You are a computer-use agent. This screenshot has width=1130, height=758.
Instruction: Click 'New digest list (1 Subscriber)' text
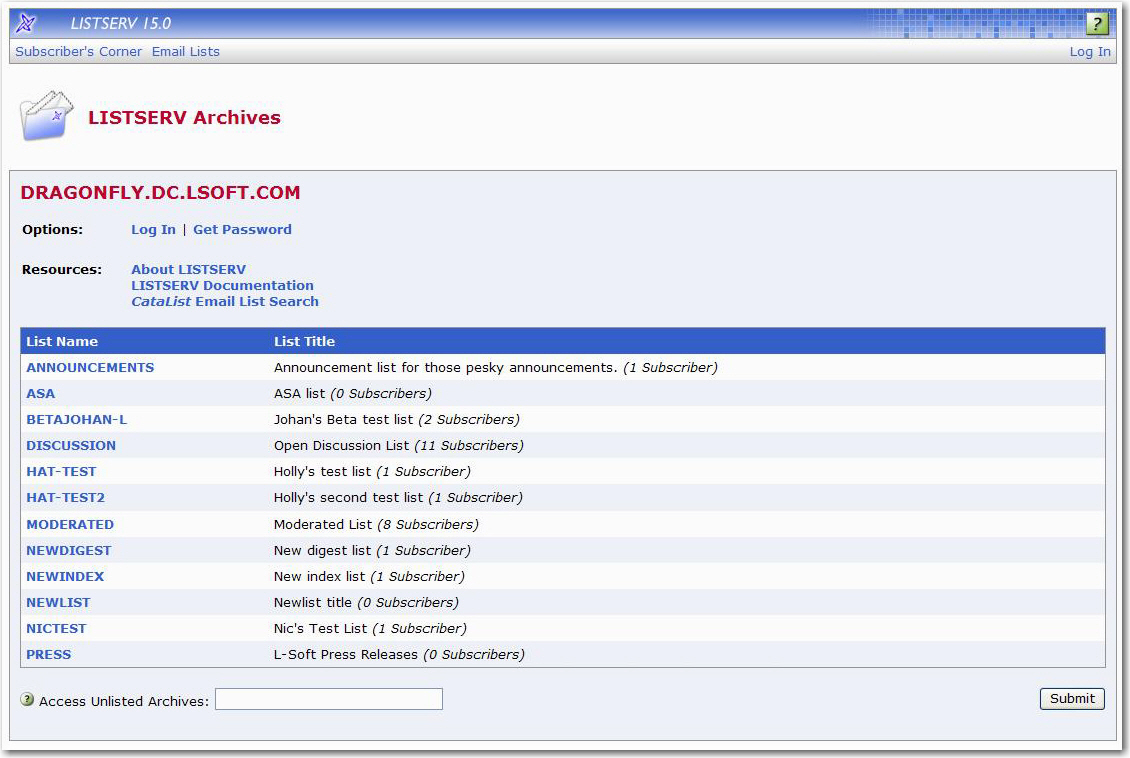tap(372, 550)
